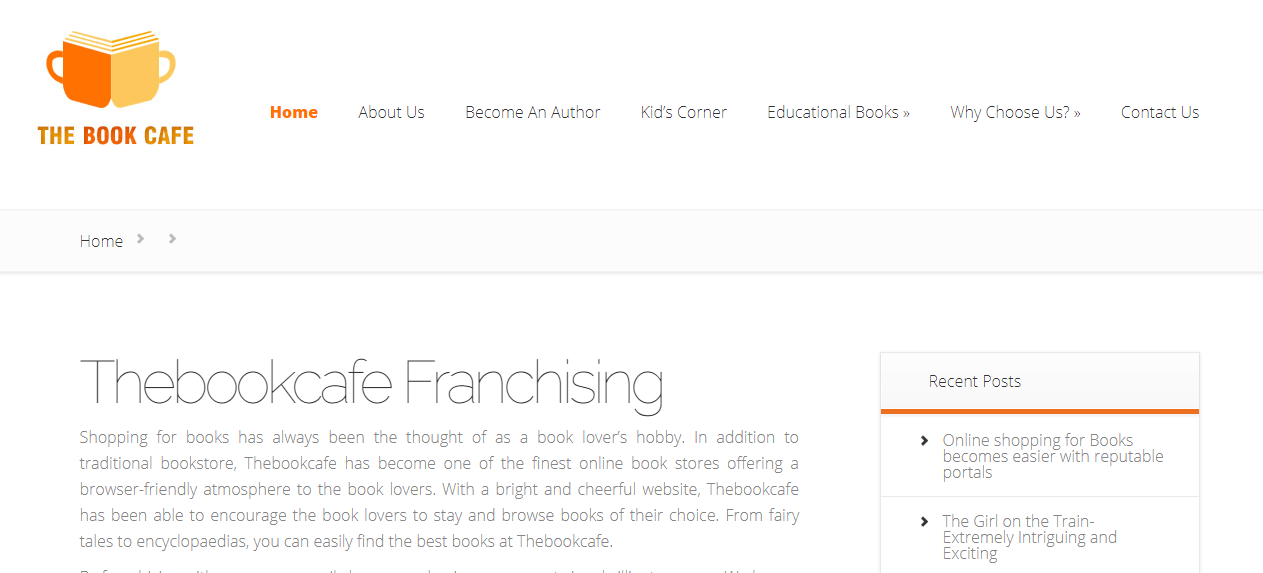The height and width of the screenshot is (573, 1263).
Task: Click the first breadcrumb arrow after Home
Action: 141,238
